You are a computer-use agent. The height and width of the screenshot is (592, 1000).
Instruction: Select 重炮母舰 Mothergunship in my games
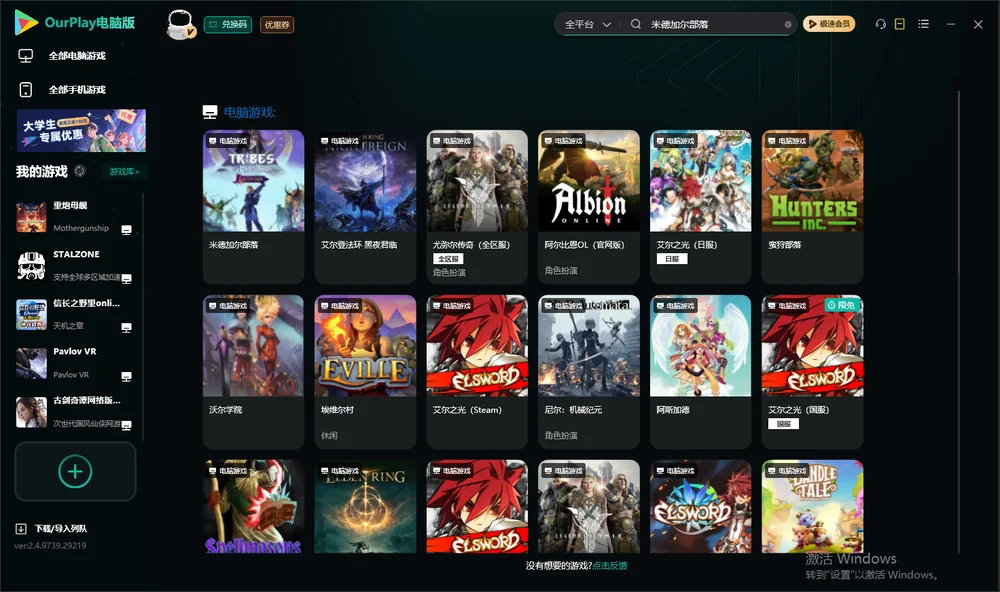[75, 217]
